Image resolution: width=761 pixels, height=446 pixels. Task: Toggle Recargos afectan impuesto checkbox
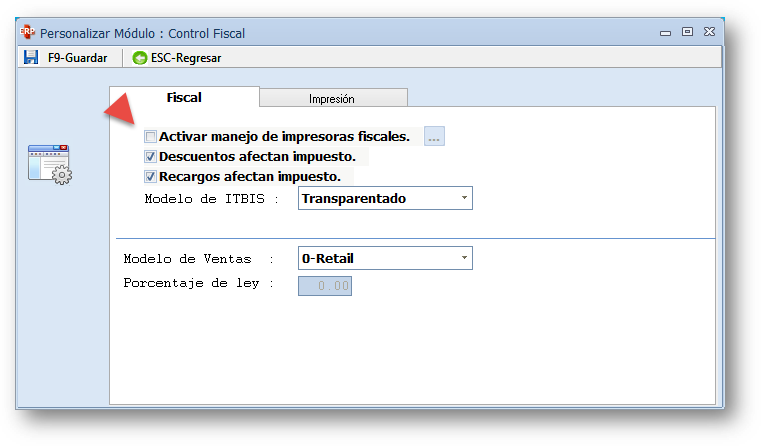click(151, 177)
